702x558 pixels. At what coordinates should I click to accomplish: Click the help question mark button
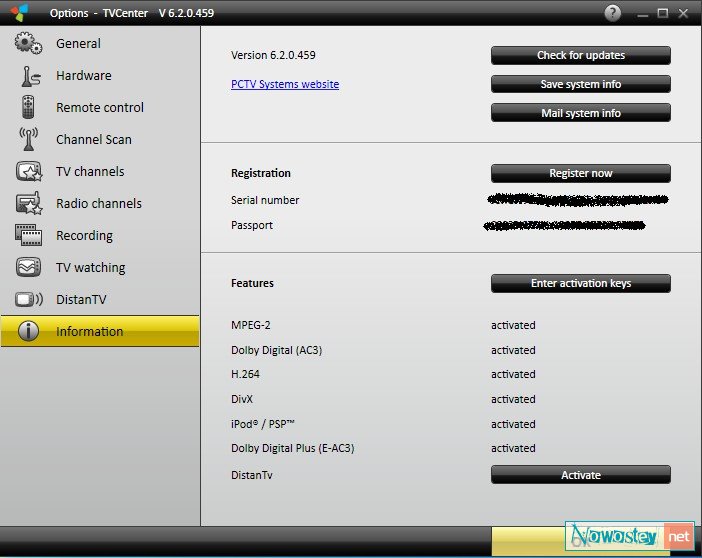pyautogui.click(x=613, y=13)
